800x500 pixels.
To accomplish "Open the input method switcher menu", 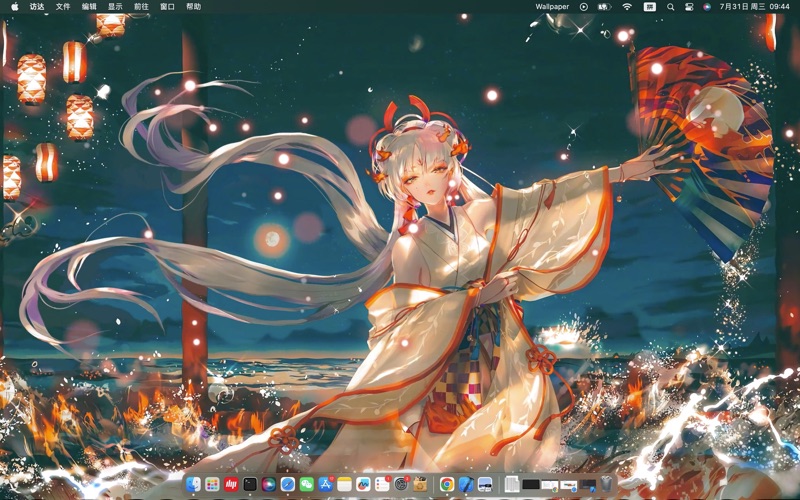I will tap(649, 7).
